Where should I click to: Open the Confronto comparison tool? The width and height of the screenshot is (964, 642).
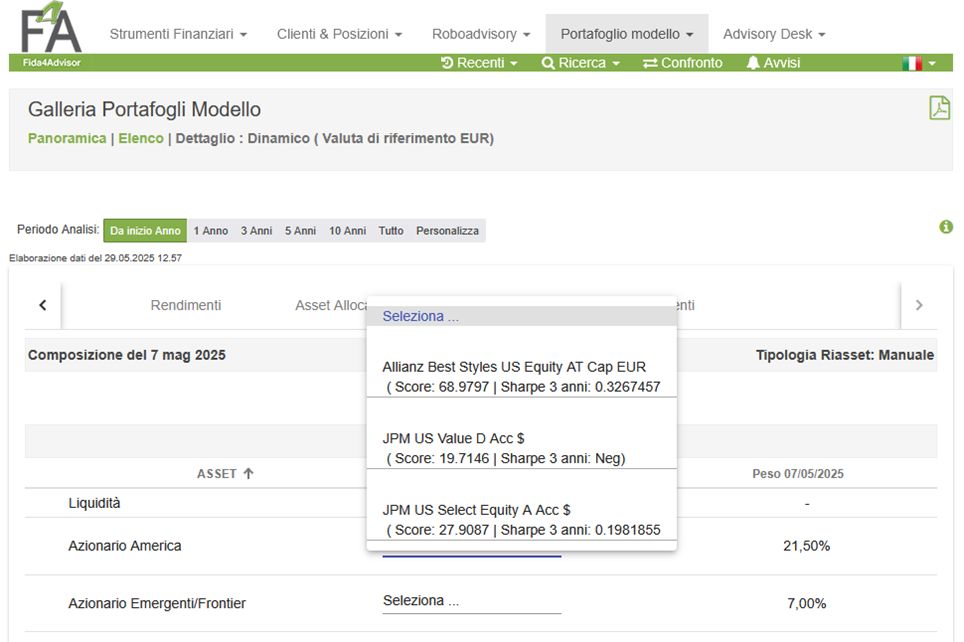click(x=682, y=63)
